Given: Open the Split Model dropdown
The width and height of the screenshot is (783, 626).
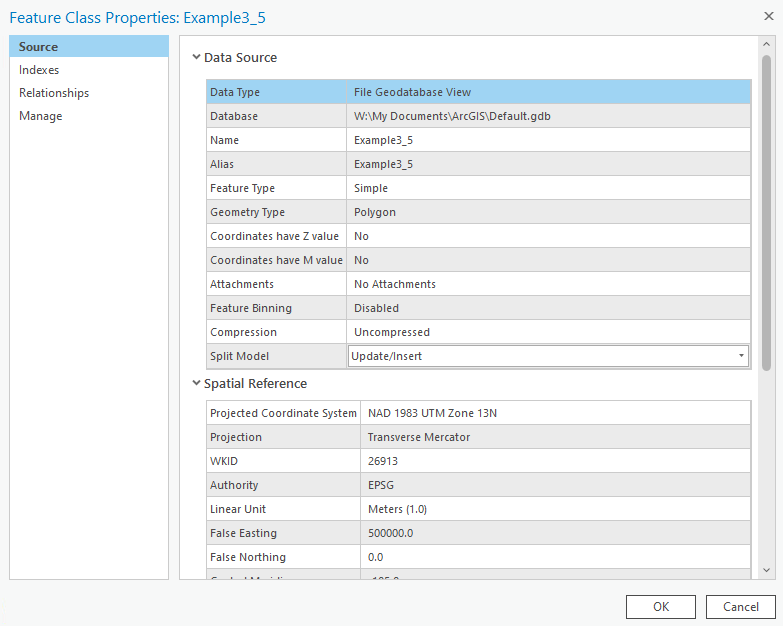Looking at the screenshot, I should (741, 356).
